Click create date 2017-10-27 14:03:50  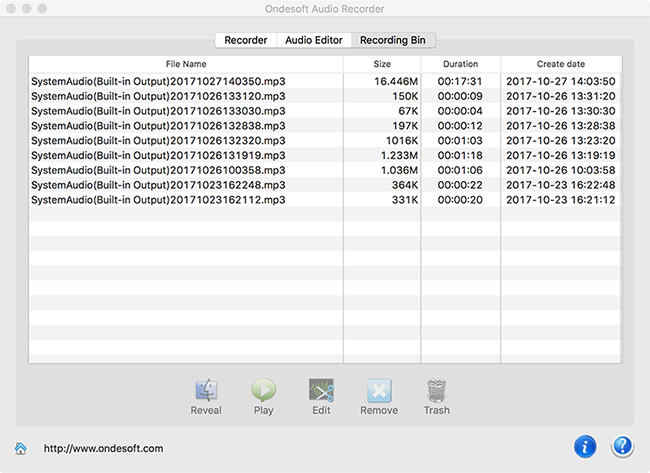[x=561, y=81]
